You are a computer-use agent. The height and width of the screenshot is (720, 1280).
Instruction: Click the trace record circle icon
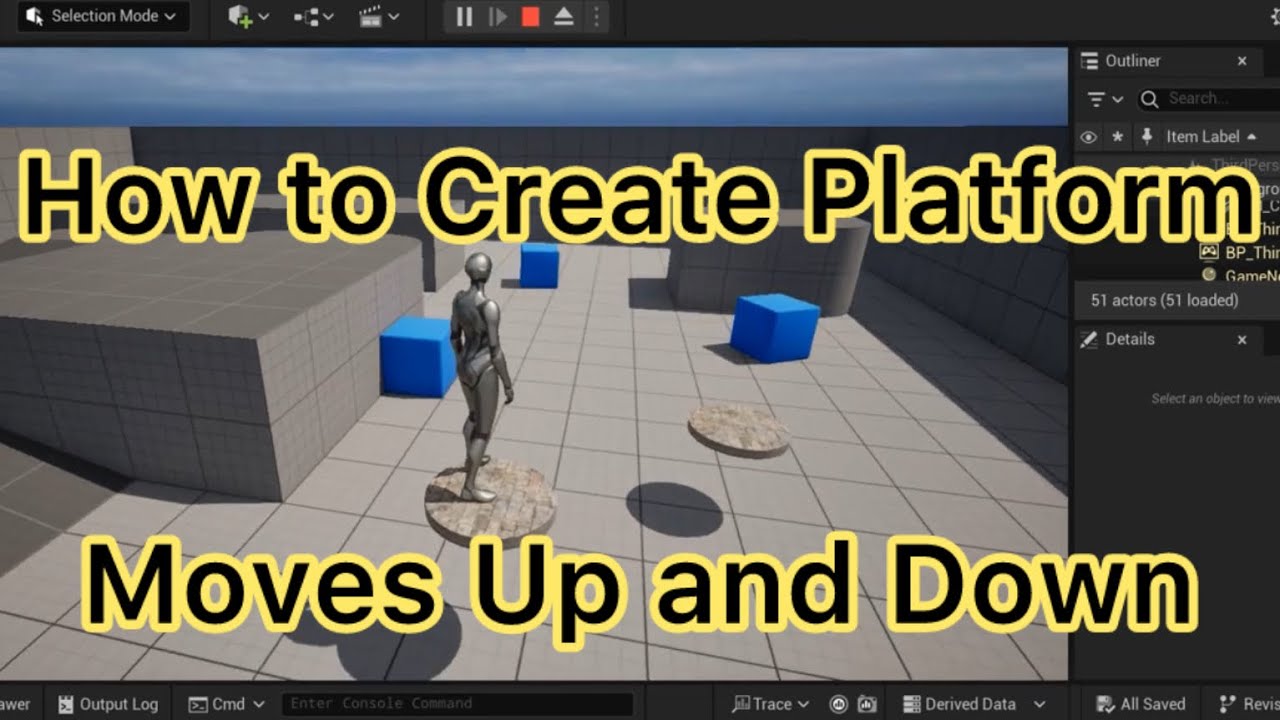[840, 704]
